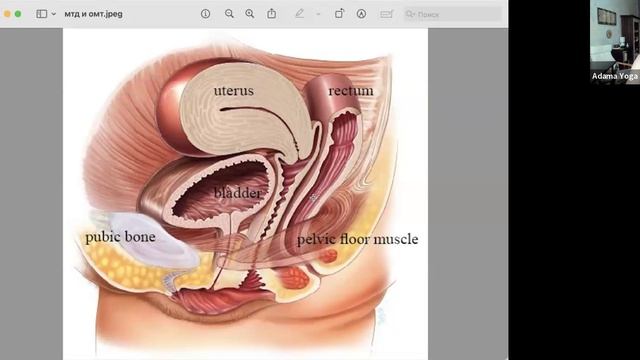Show the Markup toolbar
Viewport: 640px width, 360px height.
(361, 14)
